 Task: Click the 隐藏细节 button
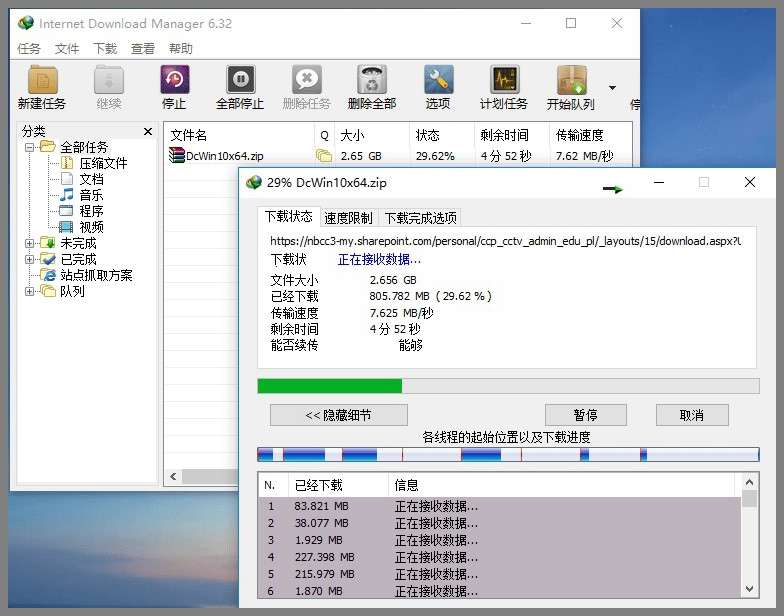[339, 415]
